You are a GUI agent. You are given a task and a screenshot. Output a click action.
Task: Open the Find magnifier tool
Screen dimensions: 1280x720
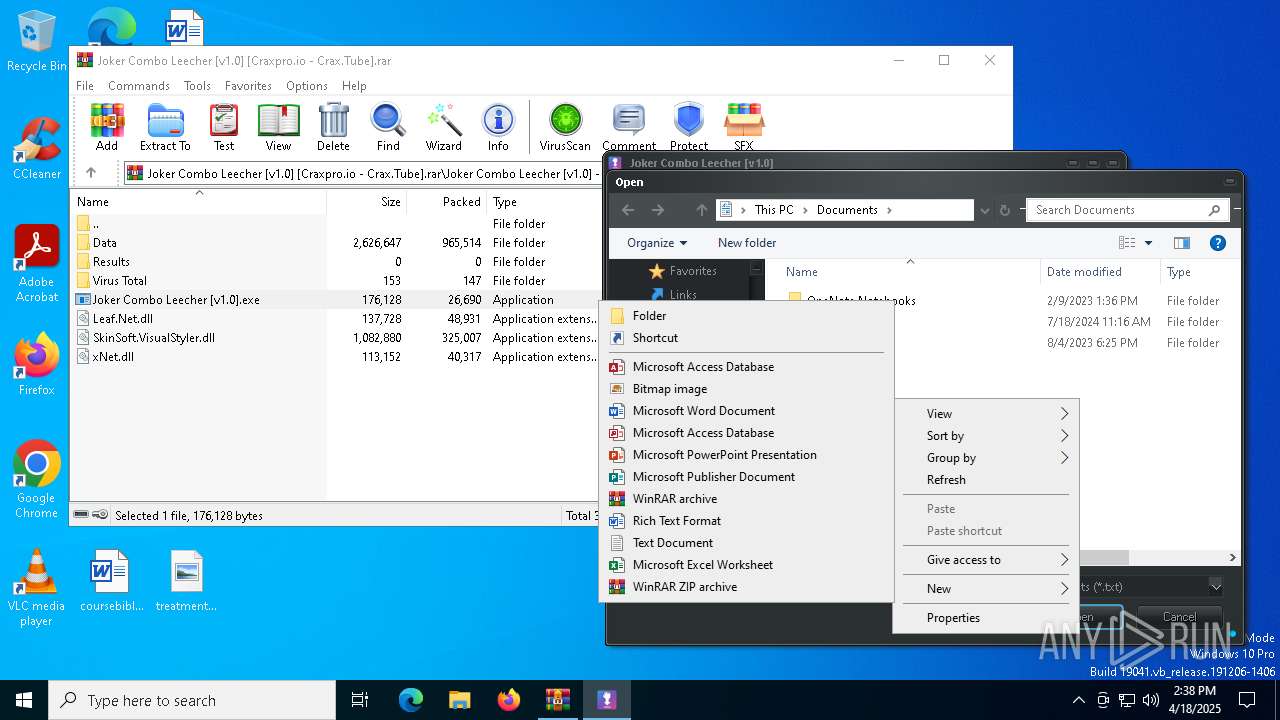click(388, 127)
